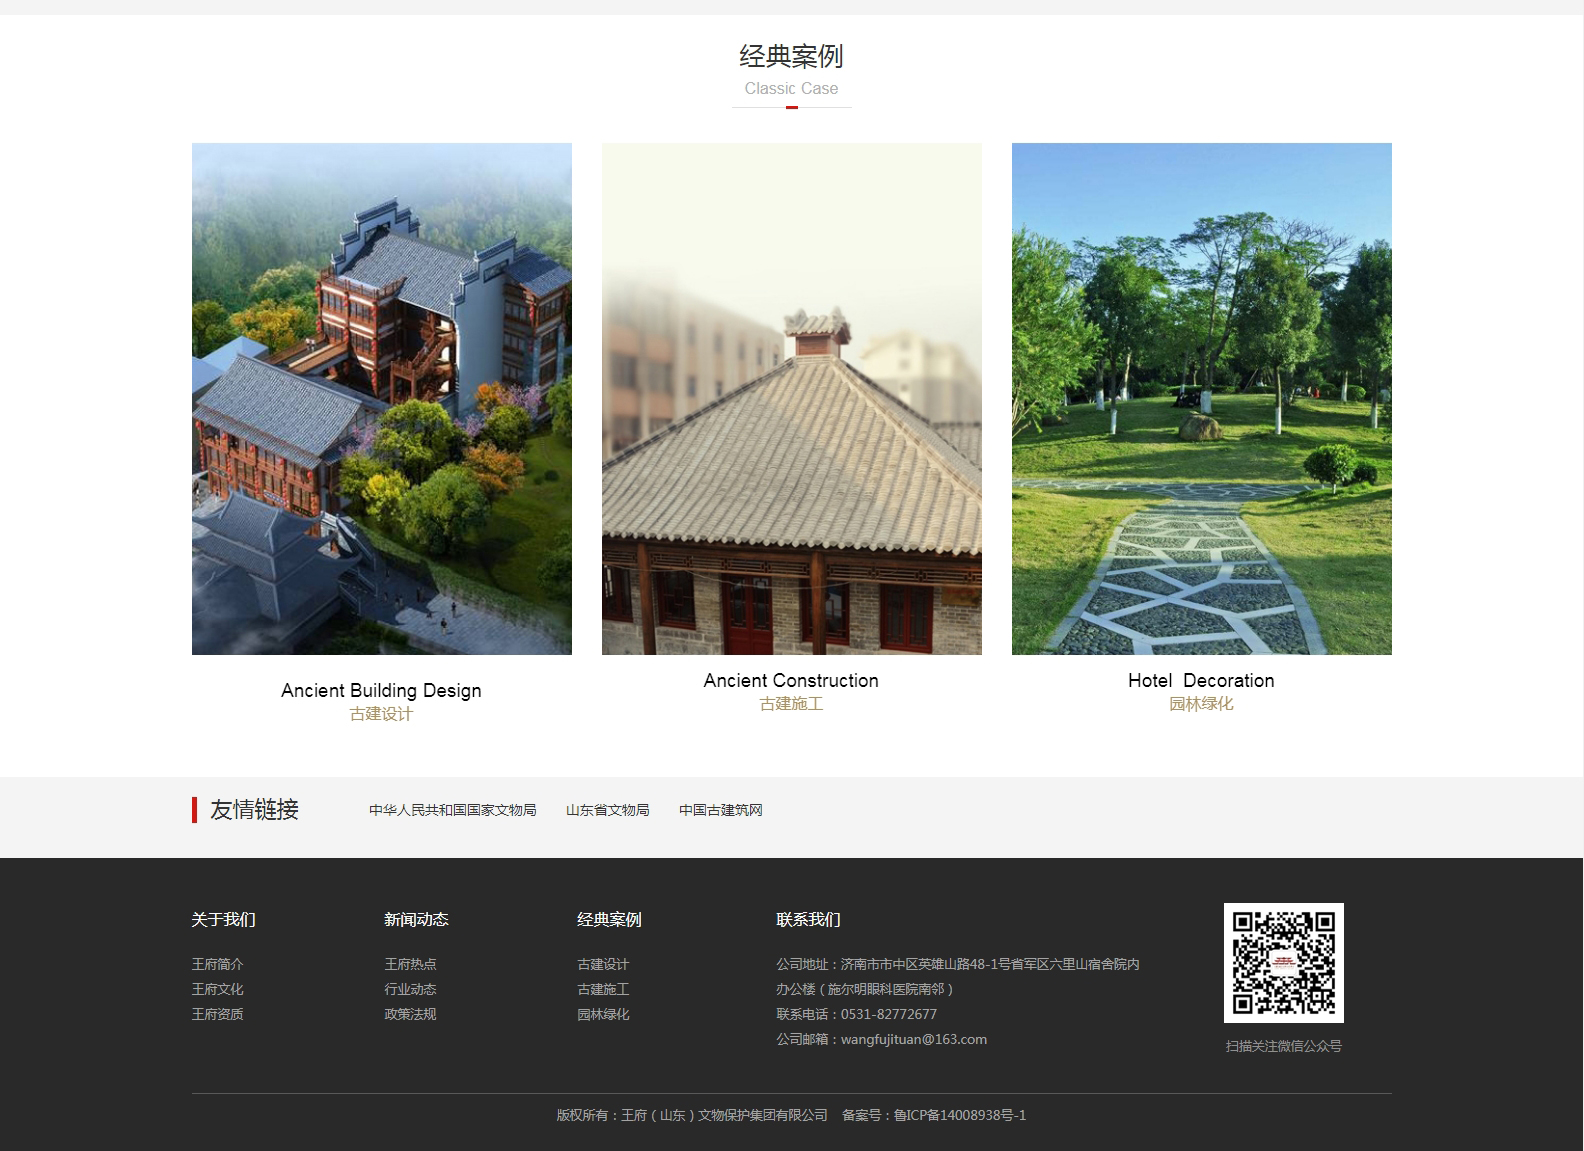Click the 园林绿化 caption under third image

tap(1201, 704)
